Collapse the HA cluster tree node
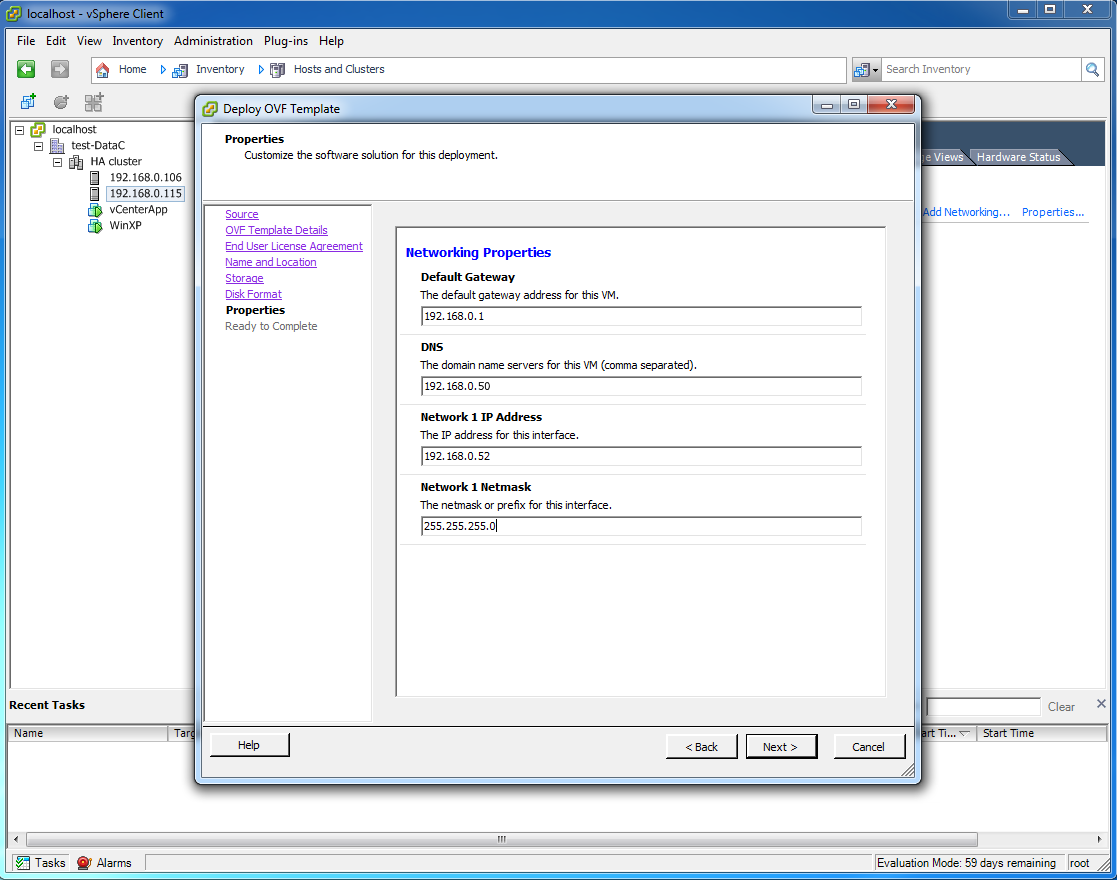 pos(57,162)
